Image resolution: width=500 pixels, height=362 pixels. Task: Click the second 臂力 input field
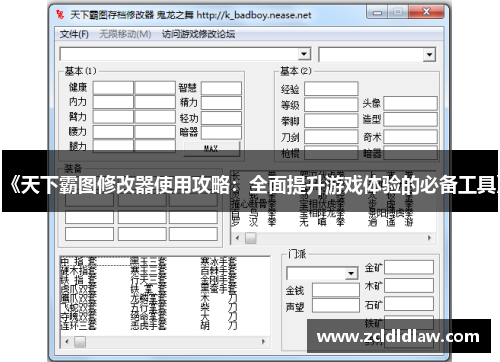pos(155,117)
